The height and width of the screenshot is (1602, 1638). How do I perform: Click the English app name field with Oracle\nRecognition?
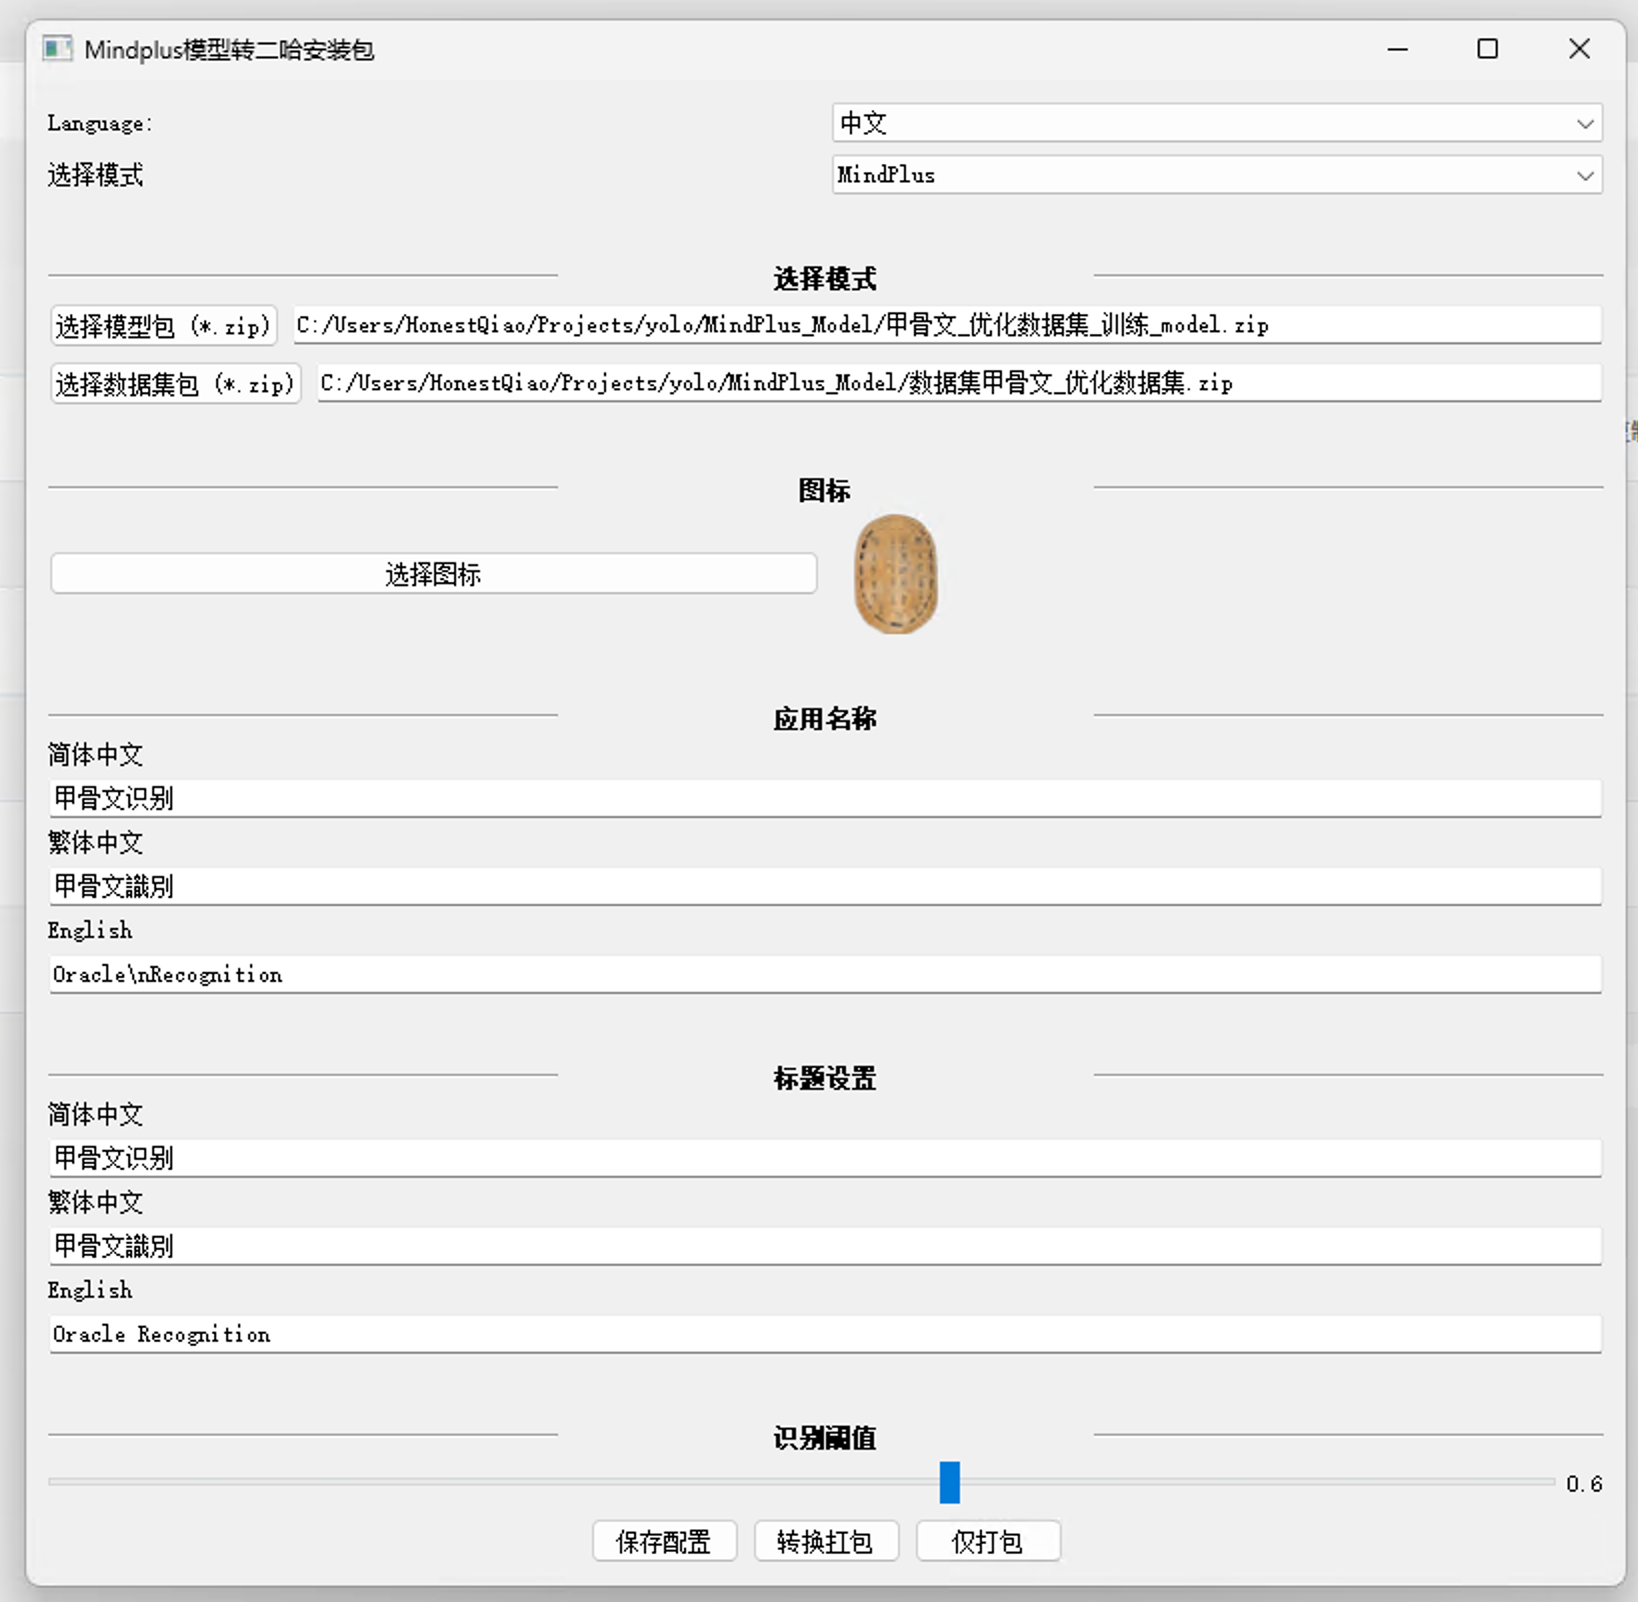[826, 974]
